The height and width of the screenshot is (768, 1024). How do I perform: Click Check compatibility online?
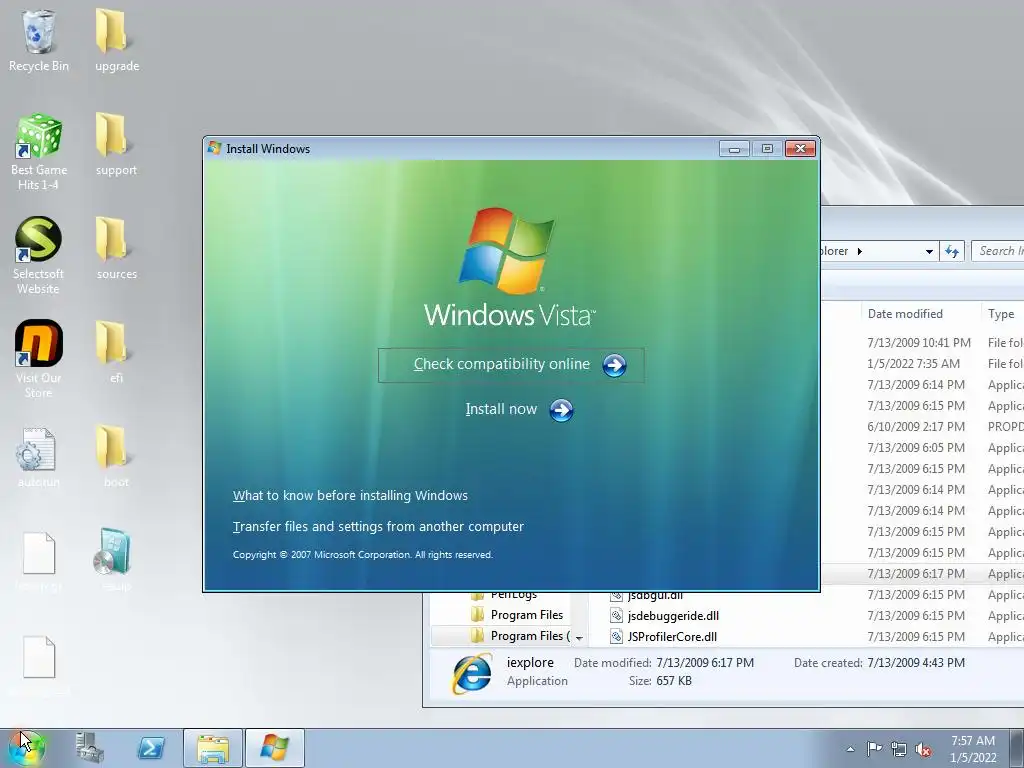click(511, 365)
